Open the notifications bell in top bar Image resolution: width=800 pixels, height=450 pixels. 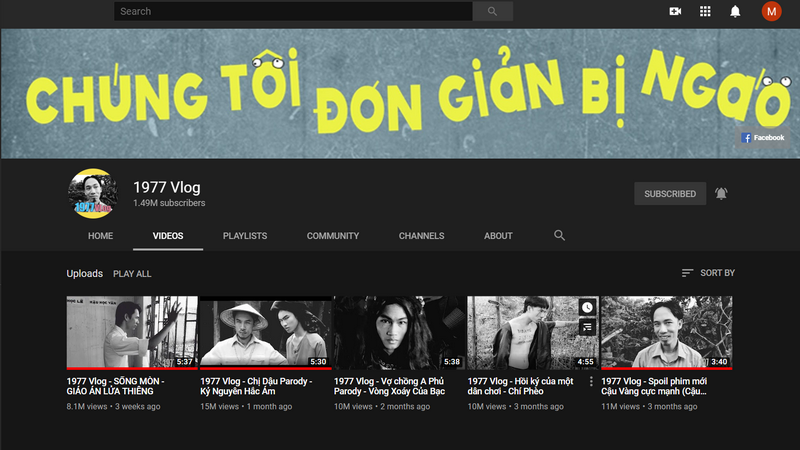tap(735, 11)
